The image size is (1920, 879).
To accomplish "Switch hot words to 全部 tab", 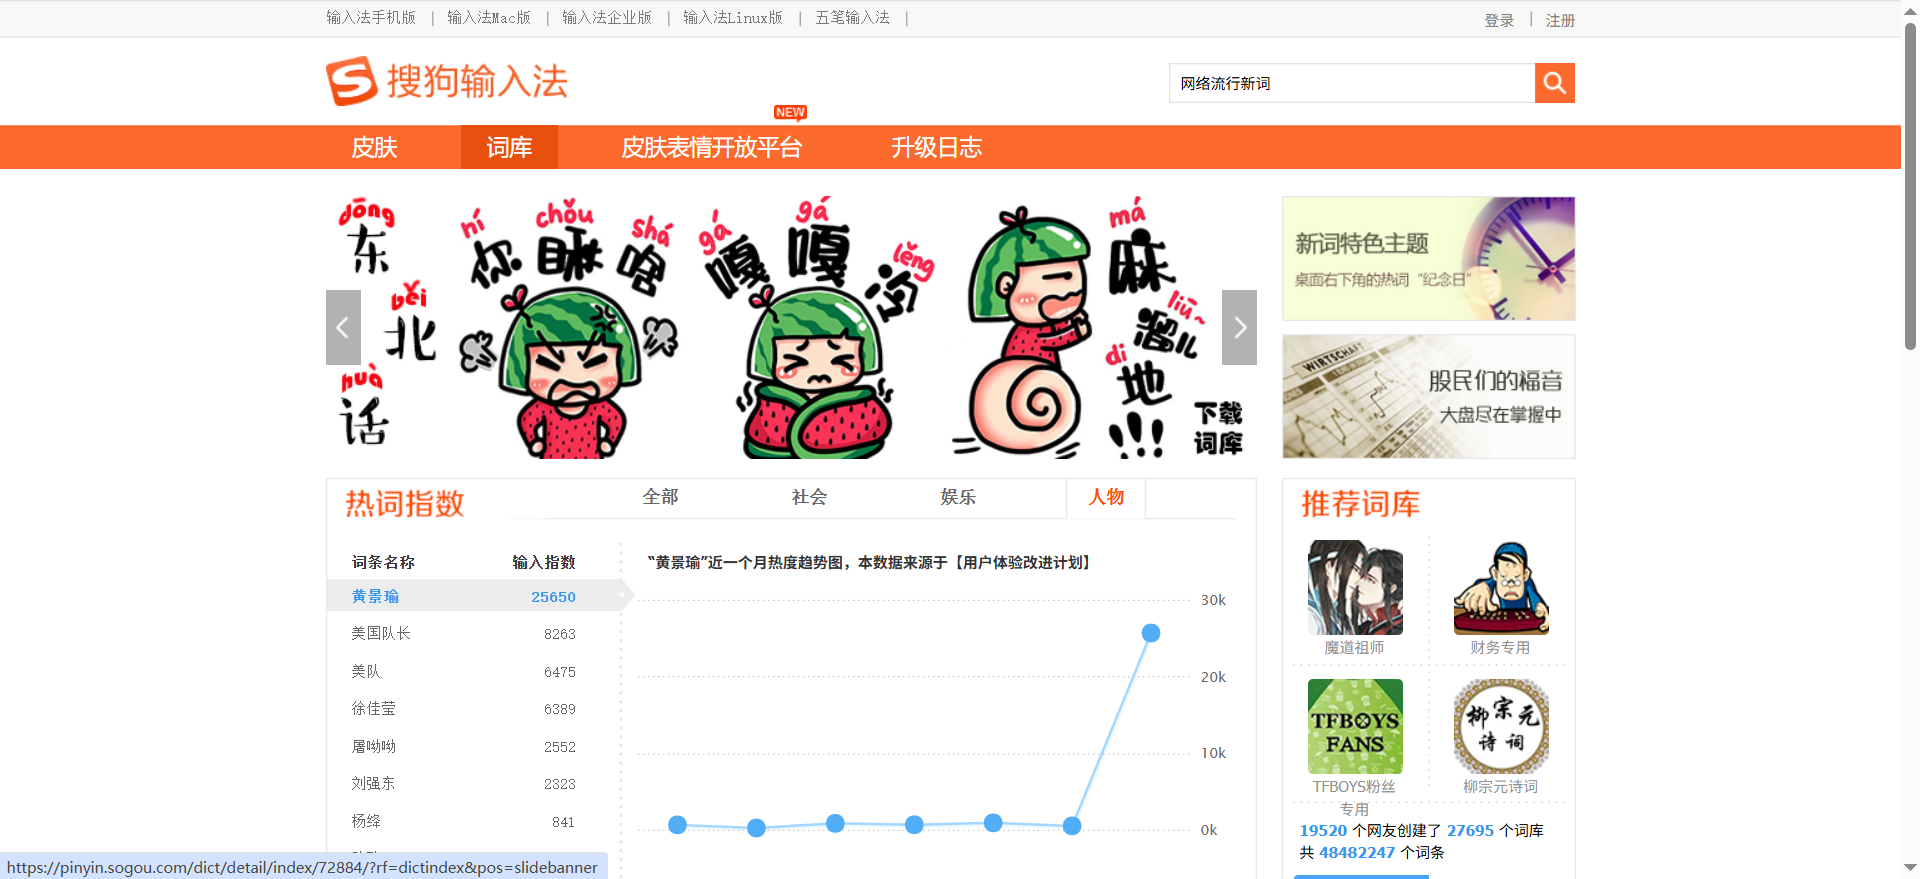I will tap(660, 497).
